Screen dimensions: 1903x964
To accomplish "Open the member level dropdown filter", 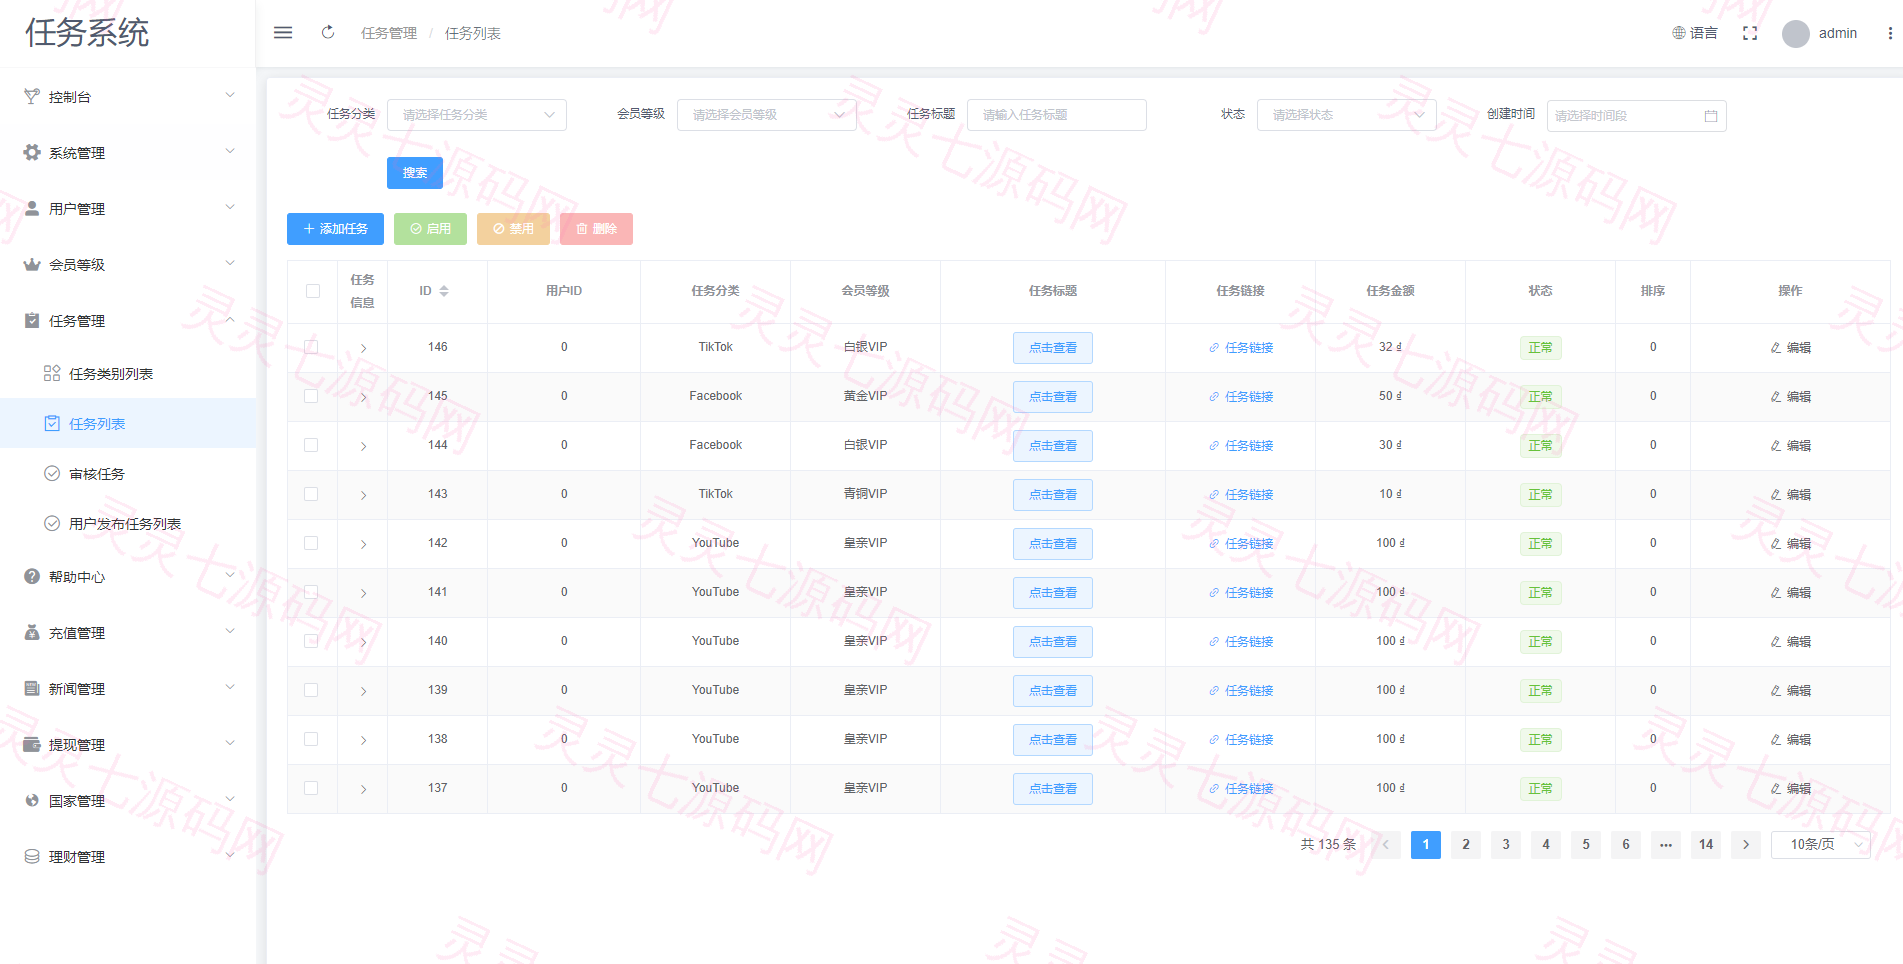I will click(x=767, y=115).
